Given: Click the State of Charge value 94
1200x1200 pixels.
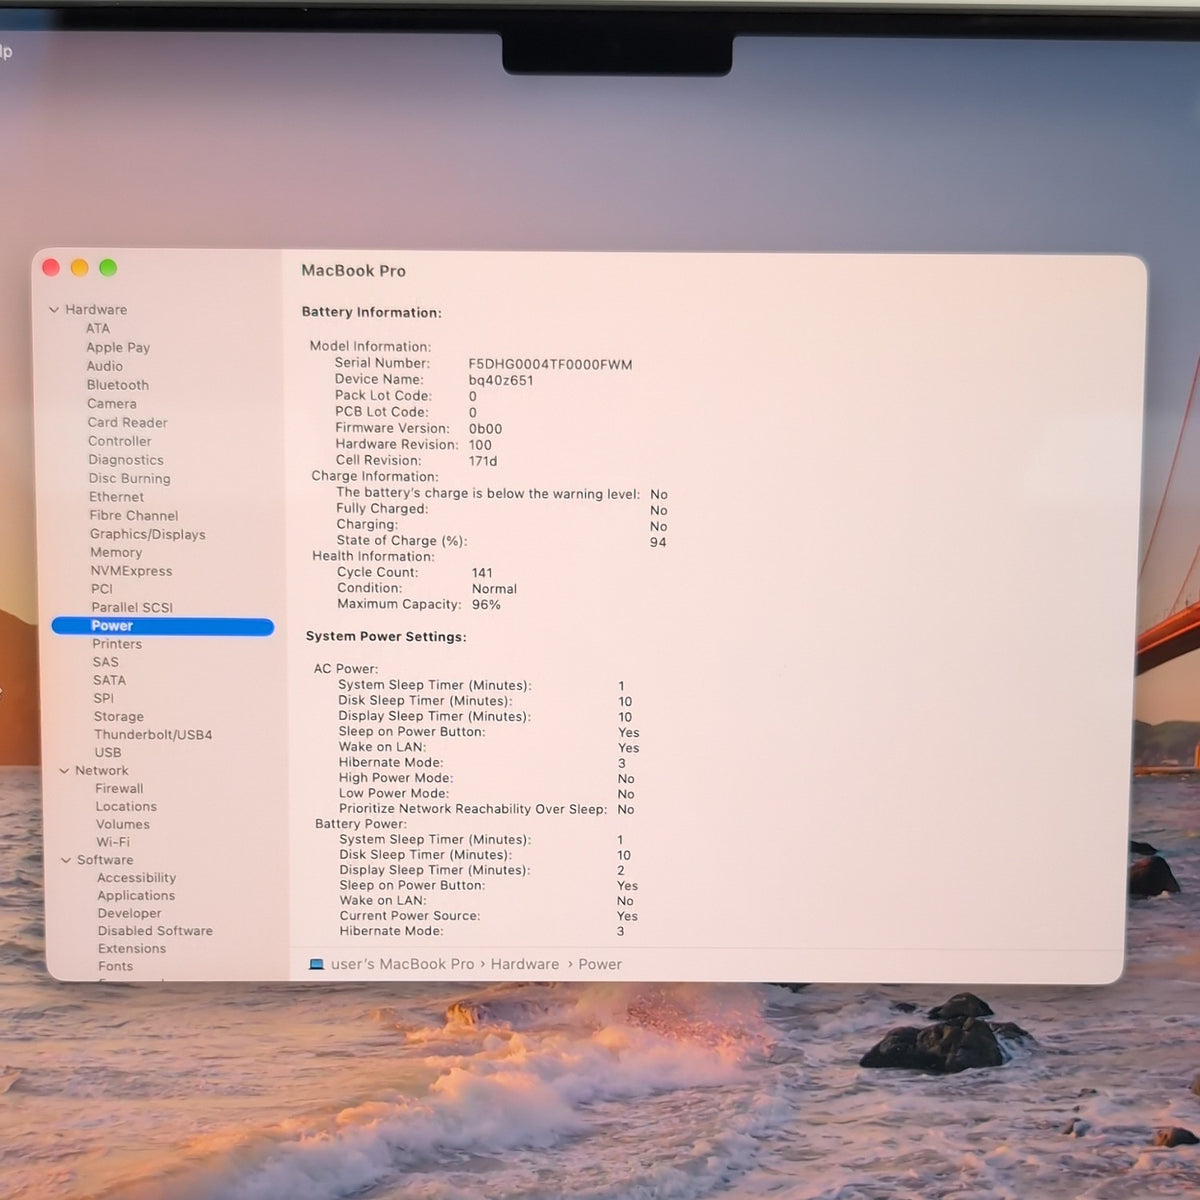Looking at the screenshot, I should coord(658,543).
